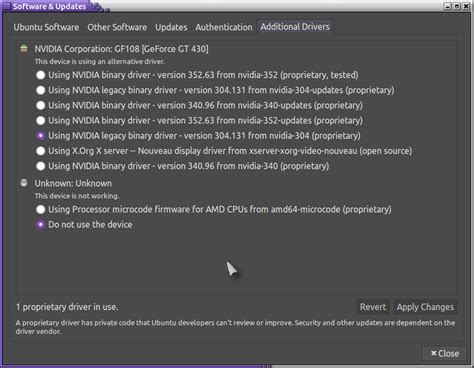Minimize the Software & Updates window

448,6
